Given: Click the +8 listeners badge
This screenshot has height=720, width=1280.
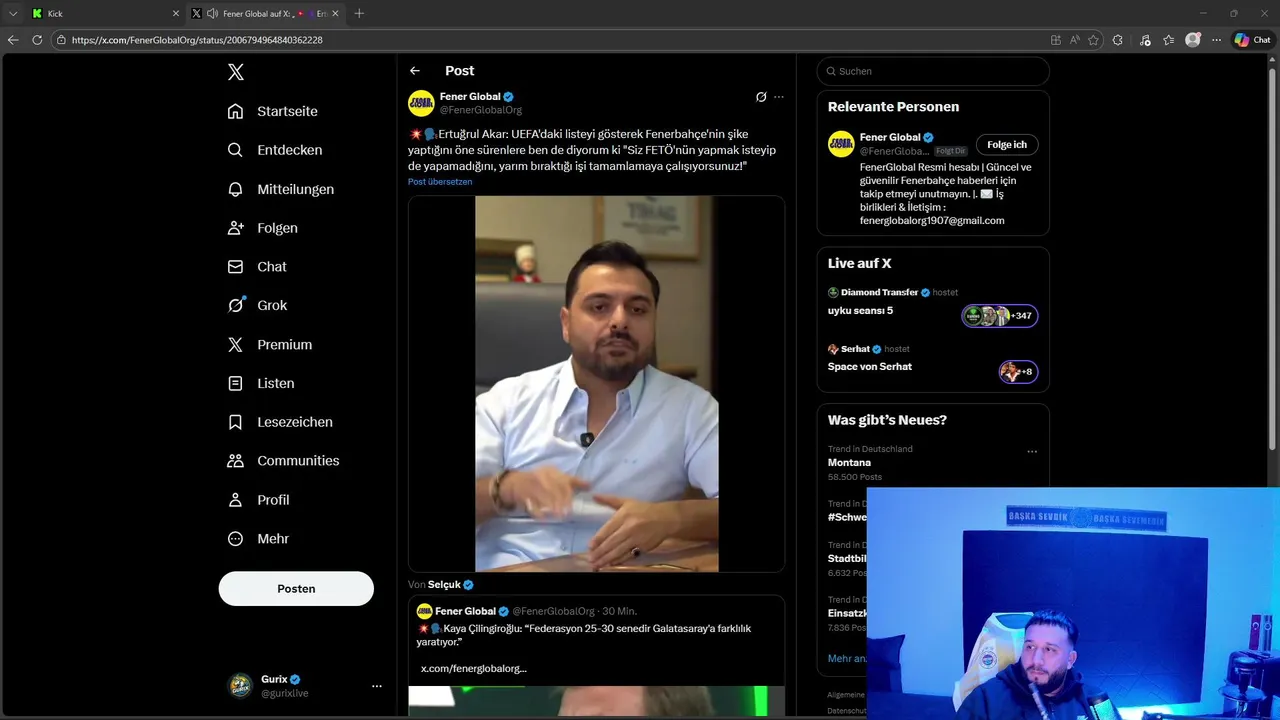Looking at the screenshot, I should pos(1018,372).
